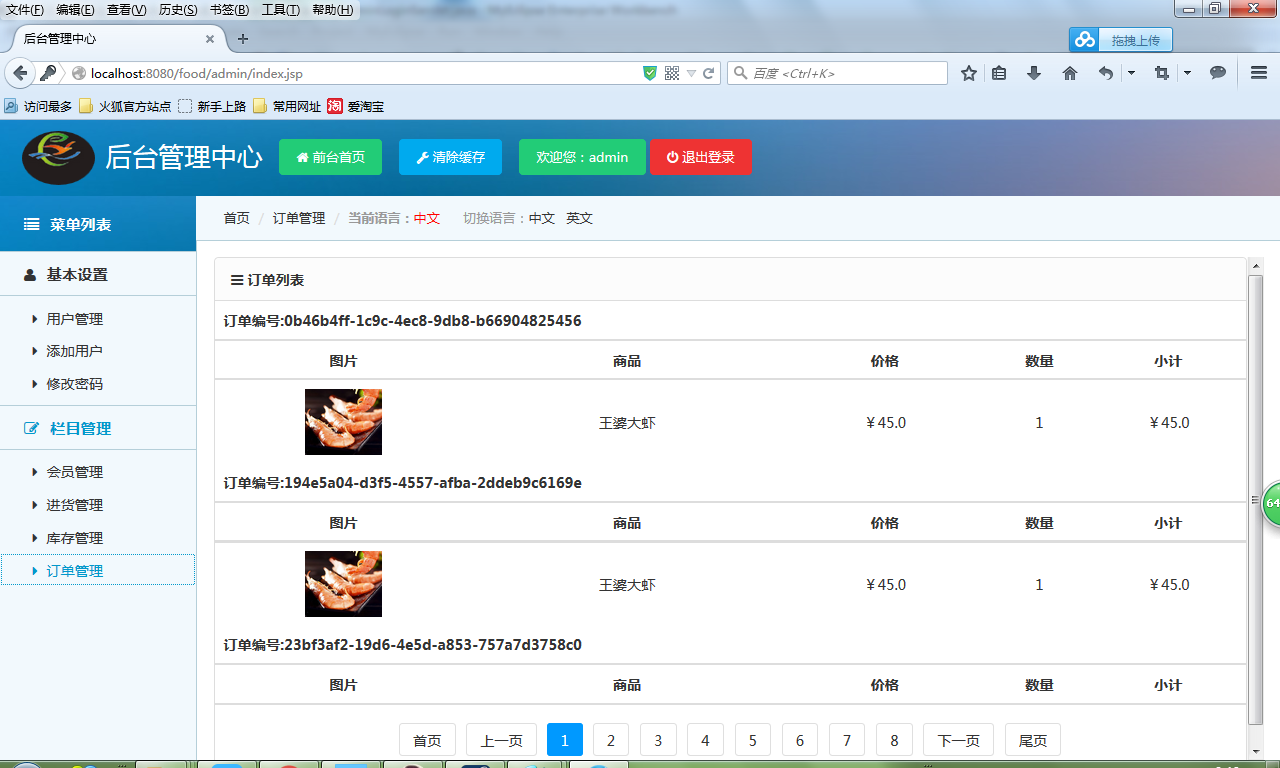Screen dimensions: 1280x768
Task: Click the 欢迎您：admin button
Action: point(582,157)
